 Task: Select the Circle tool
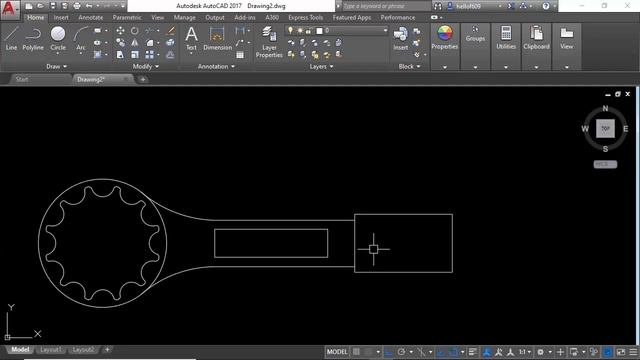pos(58,39)
